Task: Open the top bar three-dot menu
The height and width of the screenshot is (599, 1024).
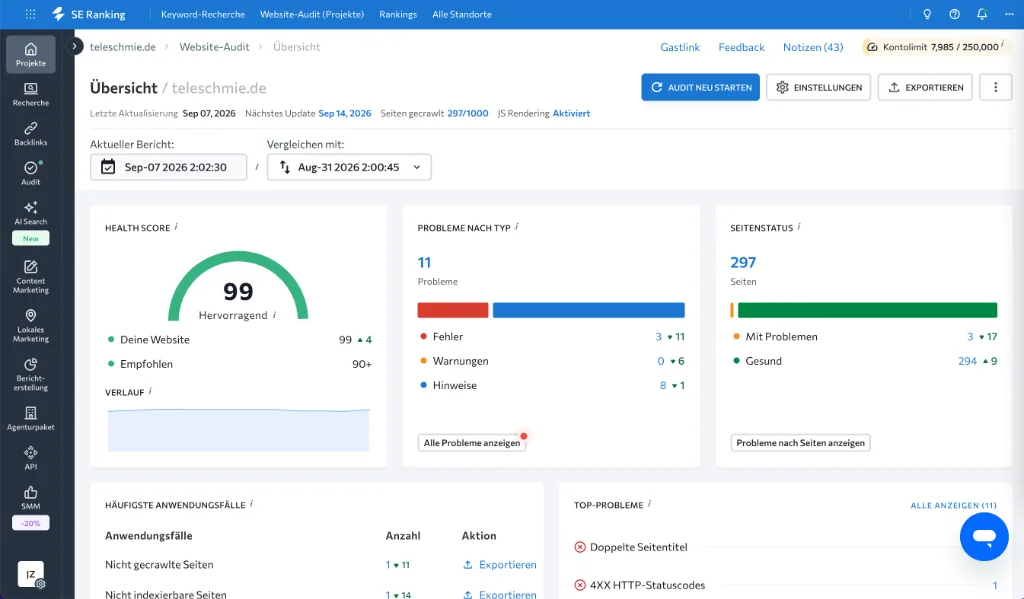Action: click(1009, 14)
